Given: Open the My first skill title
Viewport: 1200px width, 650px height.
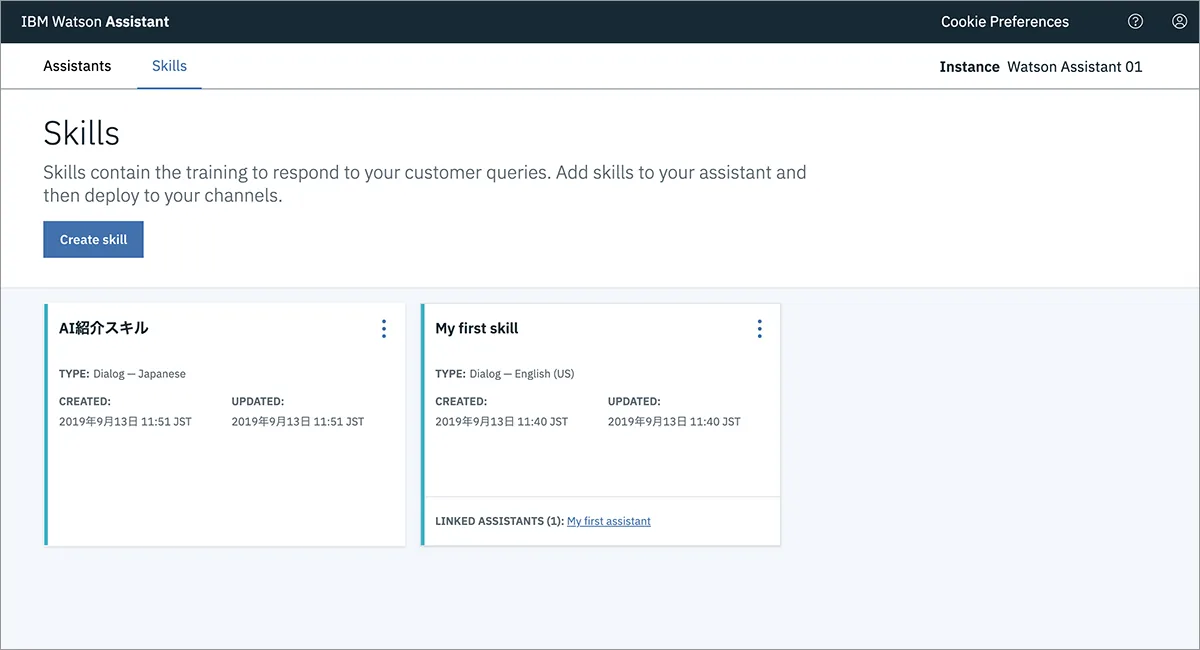Looking at the screenshot, I should [x=477, y=328].
